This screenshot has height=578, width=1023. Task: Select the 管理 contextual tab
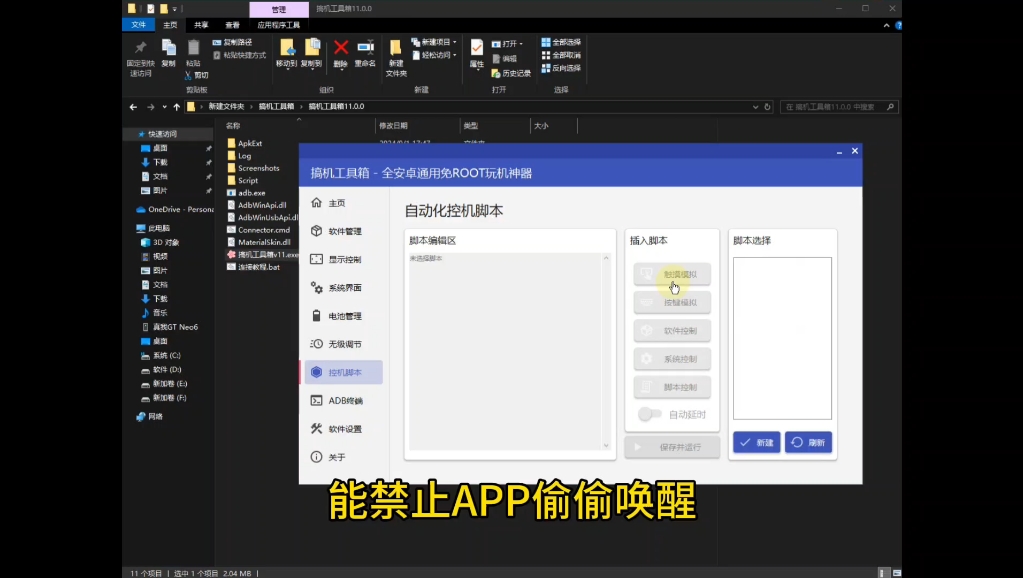pos(279,9)
